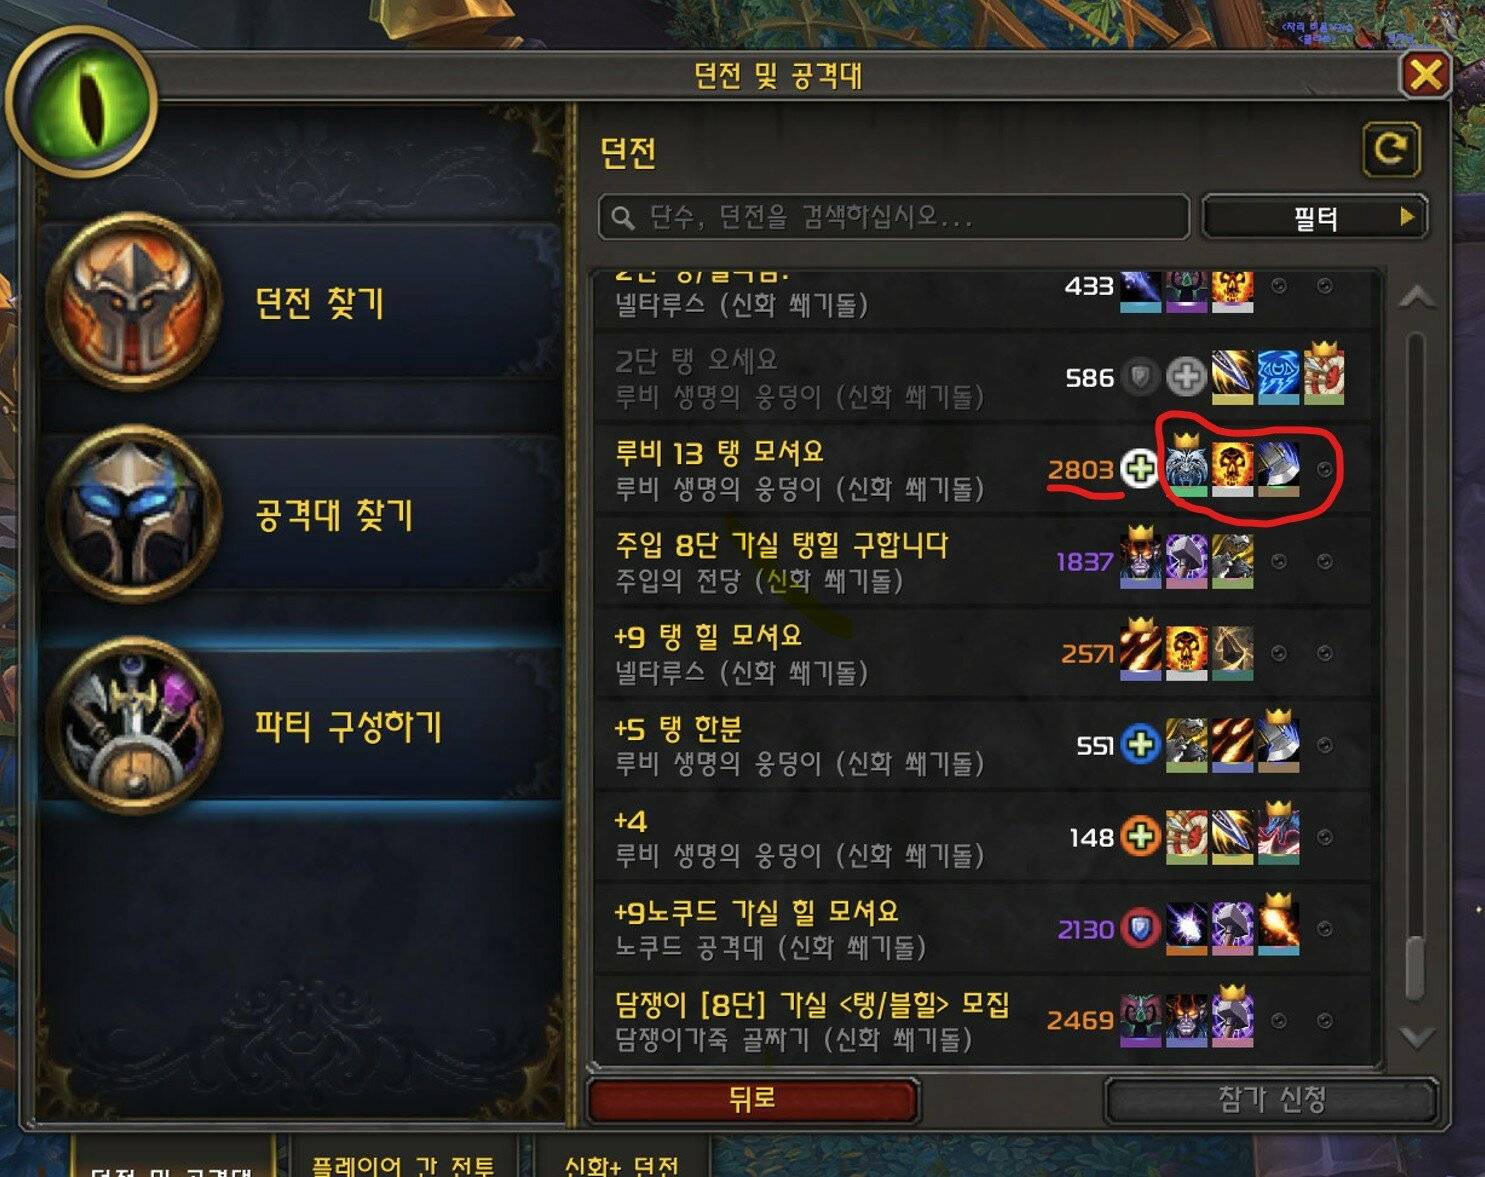Click the scroll up arrow of dungeon list
1485x1177 pixels.
[1417, 298]
